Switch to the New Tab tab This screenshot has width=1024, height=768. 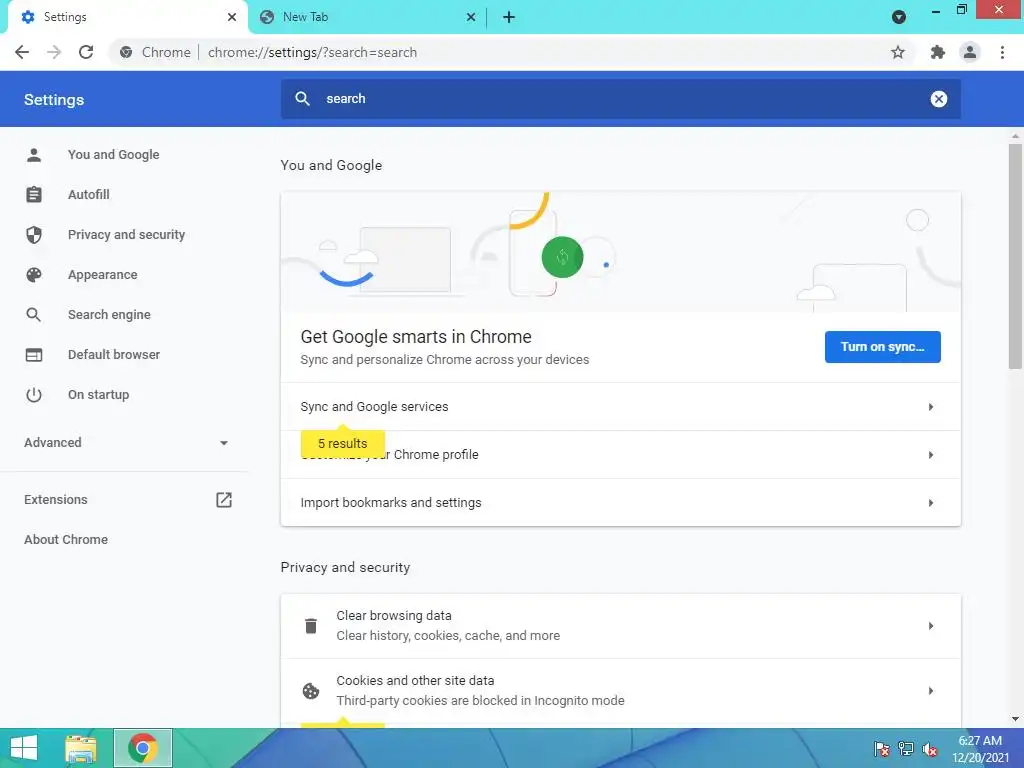click(x=368, y=17)
